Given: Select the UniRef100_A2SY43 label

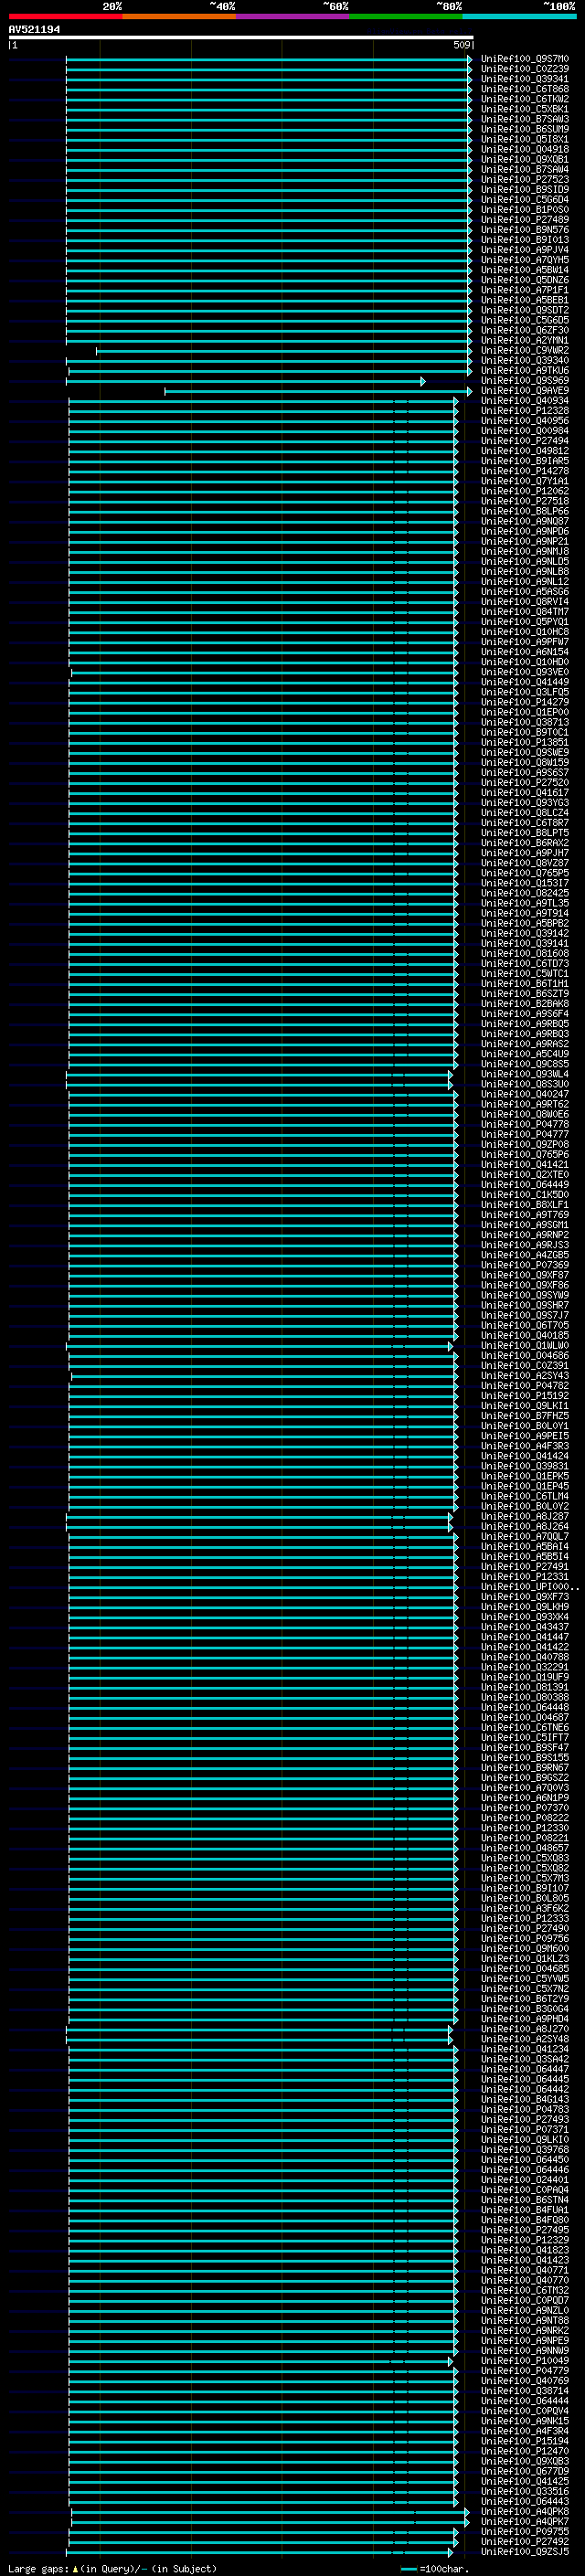Looking at the screenshot, I should point(525,1376).
